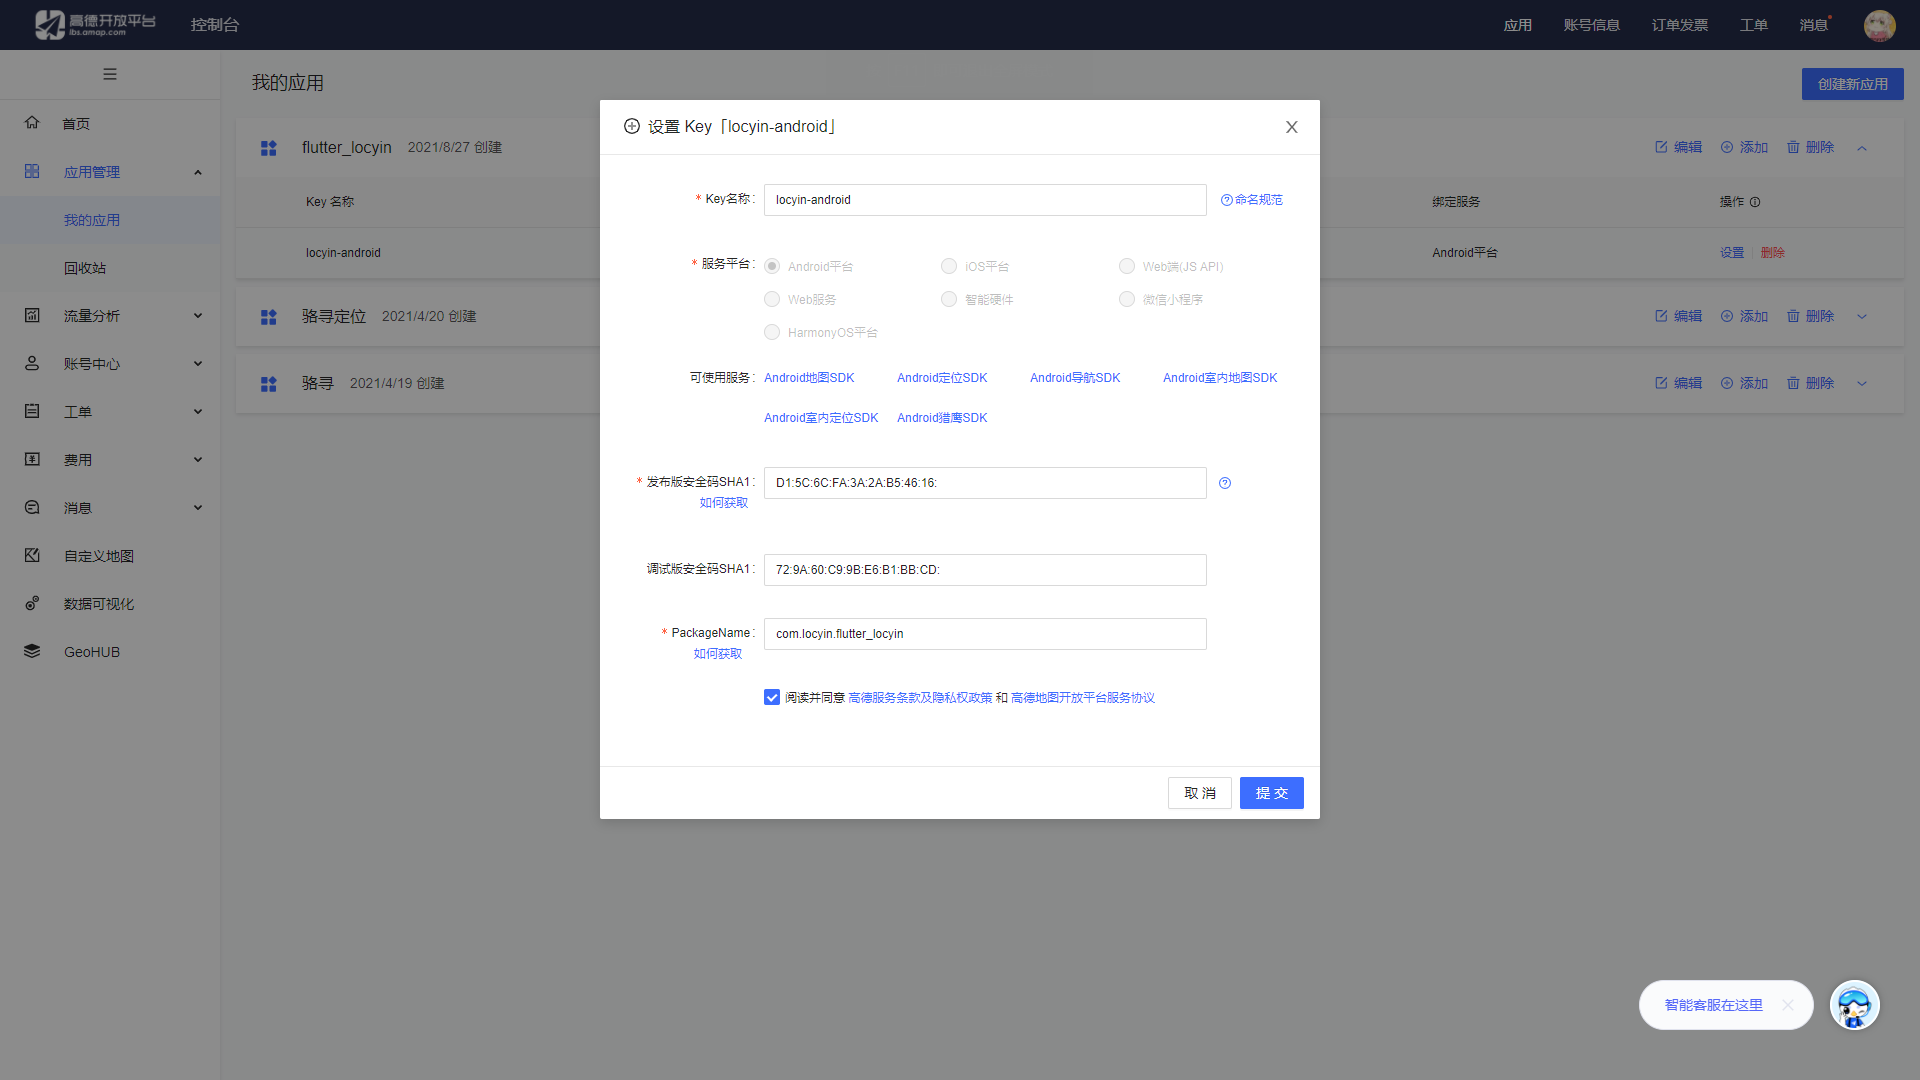Select the 微信小程序 radio button
This screenshot has height=1080, width=1920.
(1127, 299)
